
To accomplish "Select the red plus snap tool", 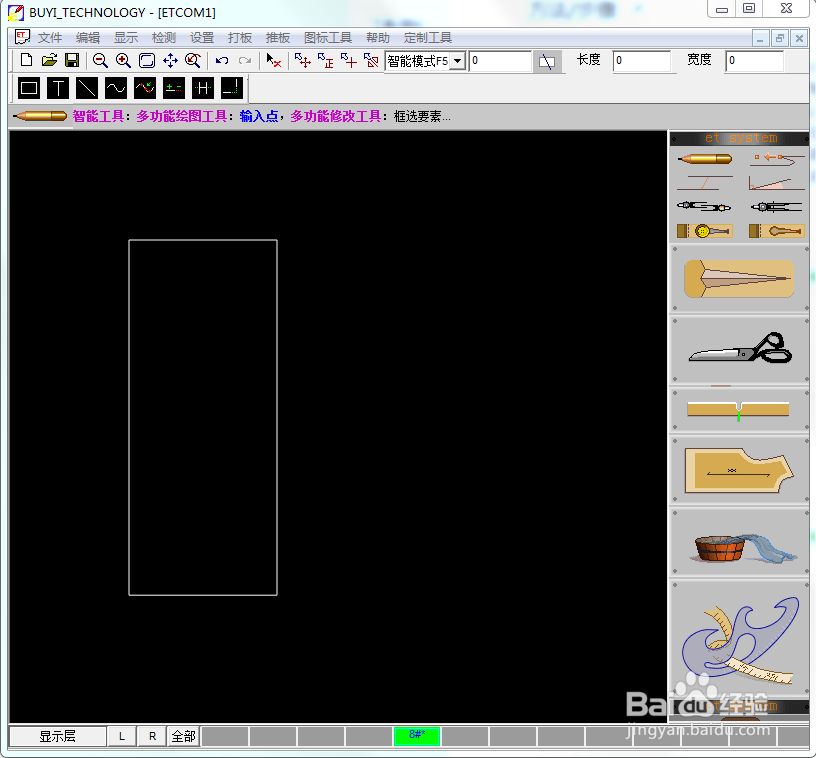I will click(349, 61).
